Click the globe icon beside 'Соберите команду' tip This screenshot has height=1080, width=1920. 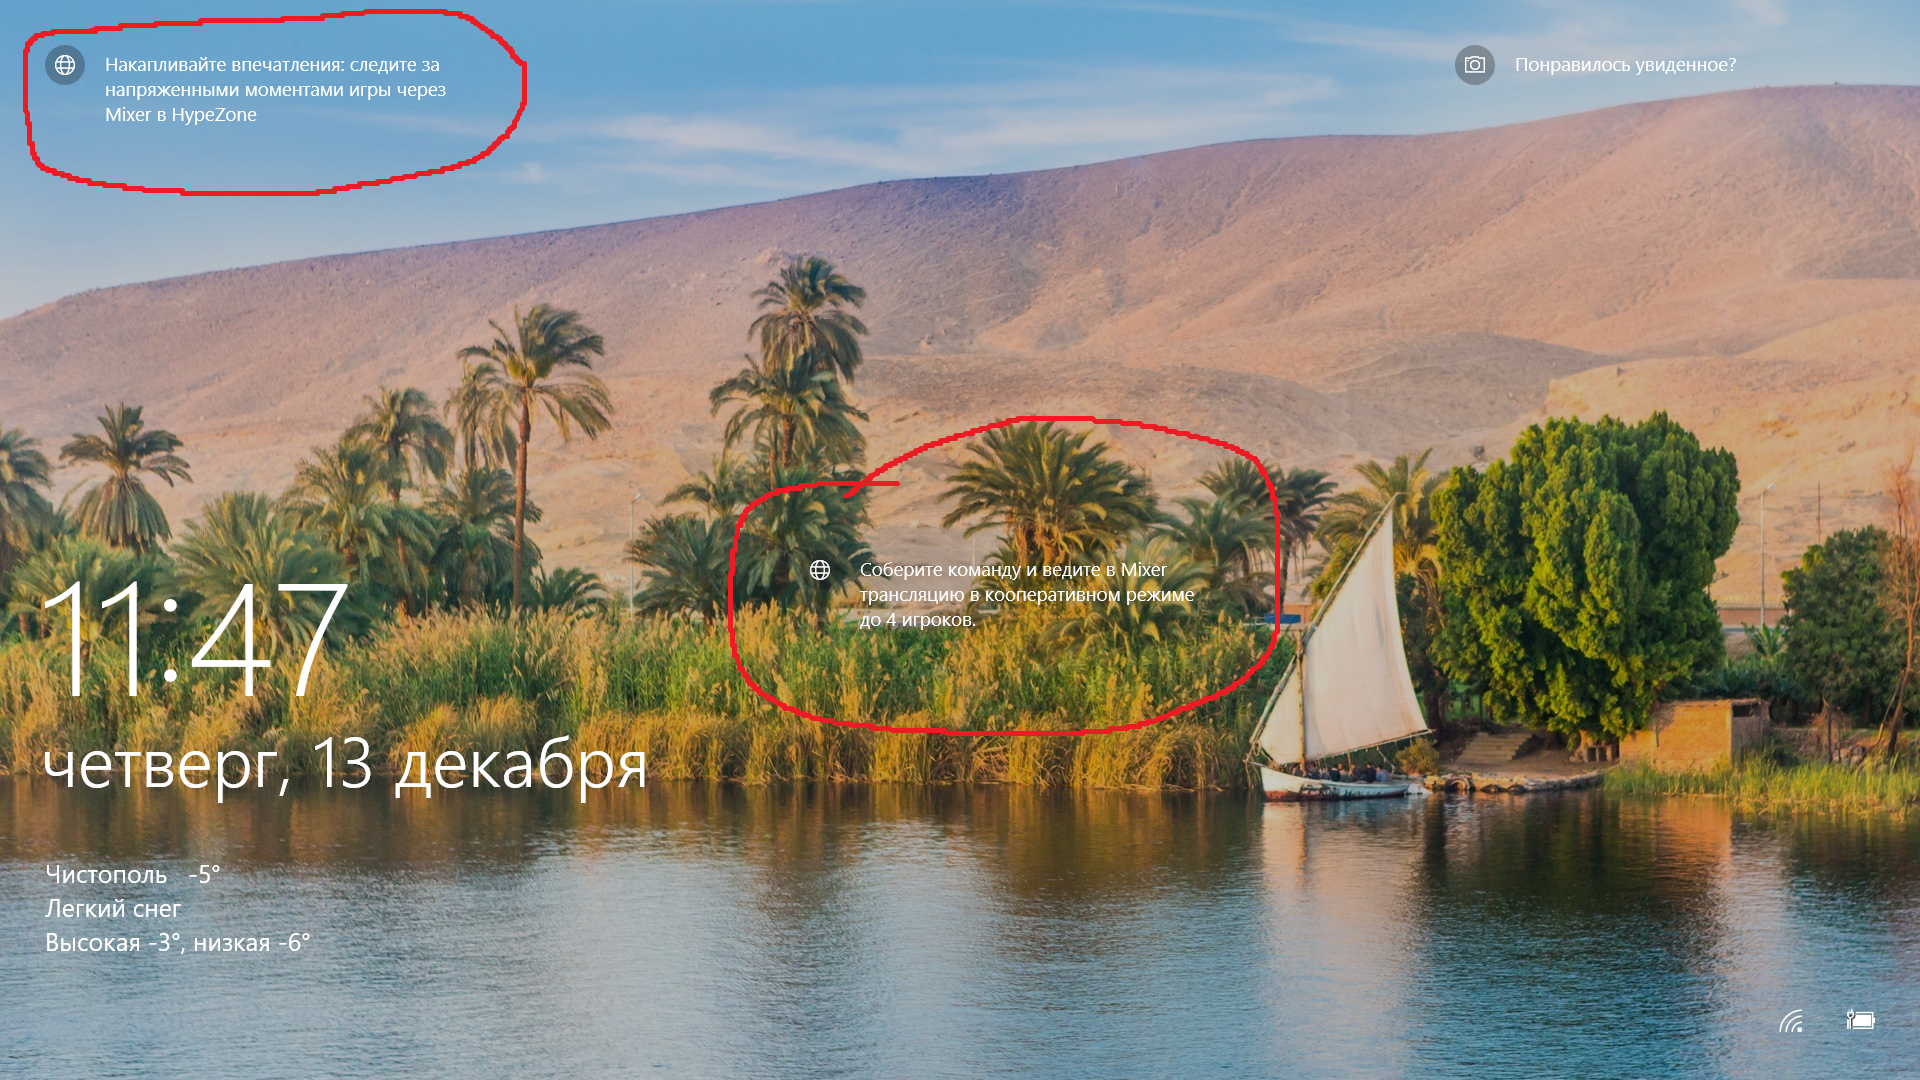click(x=820, y=570)
